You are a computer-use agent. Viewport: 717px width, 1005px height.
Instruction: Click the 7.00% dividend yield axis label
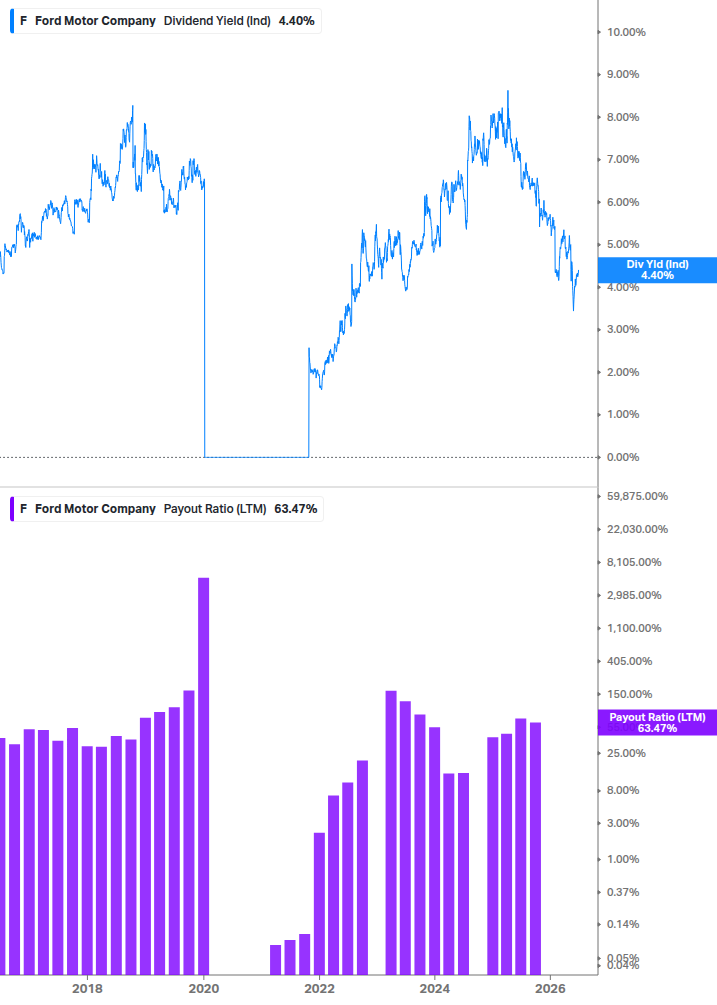point(623,159)
